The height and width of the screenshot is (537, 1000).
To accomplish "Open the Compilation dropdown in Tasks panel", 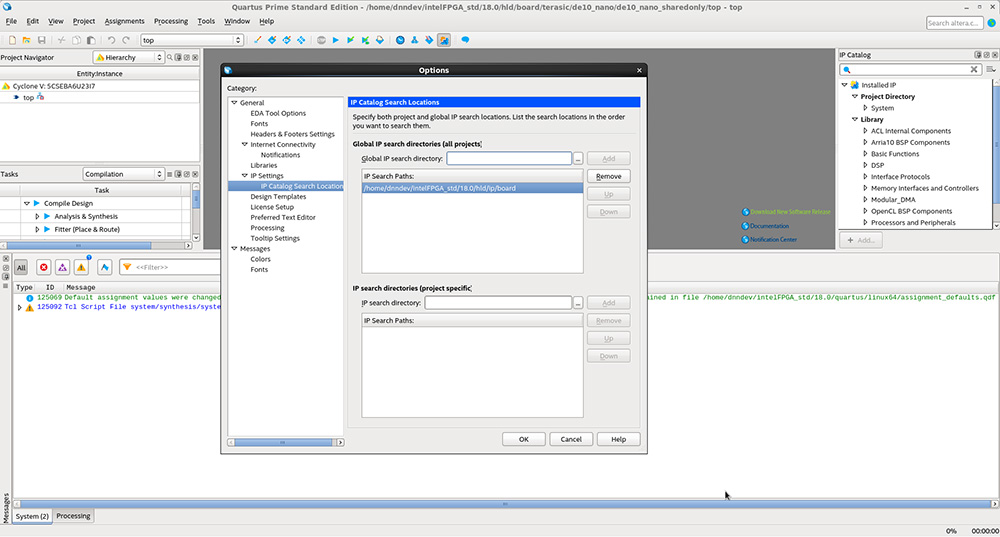I will (124, 174).
